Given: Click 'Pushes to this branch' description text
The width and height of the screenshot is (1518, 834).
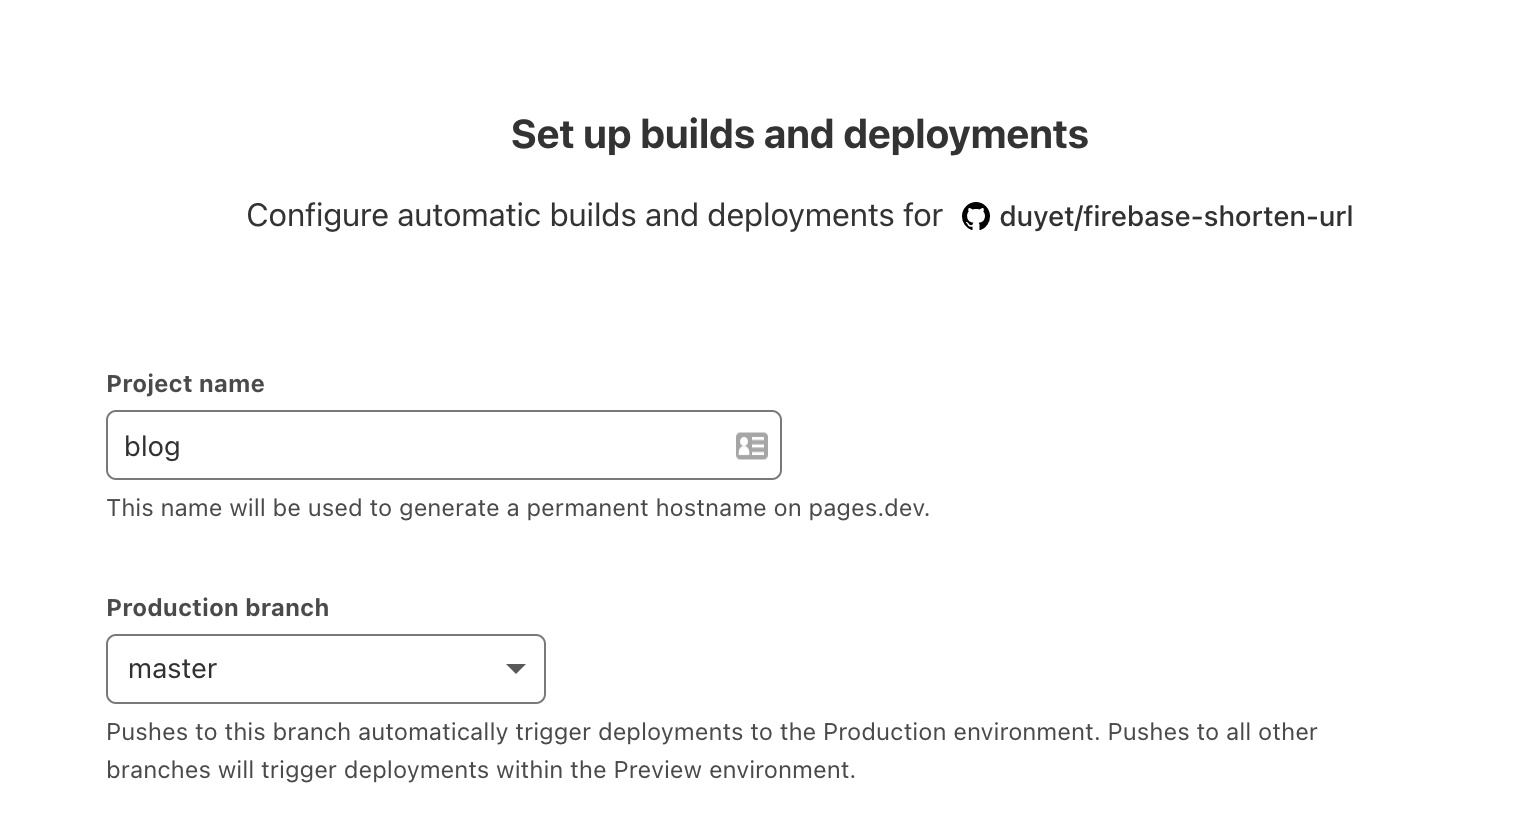Looking at the screenshot, I should tap(229, 732).
